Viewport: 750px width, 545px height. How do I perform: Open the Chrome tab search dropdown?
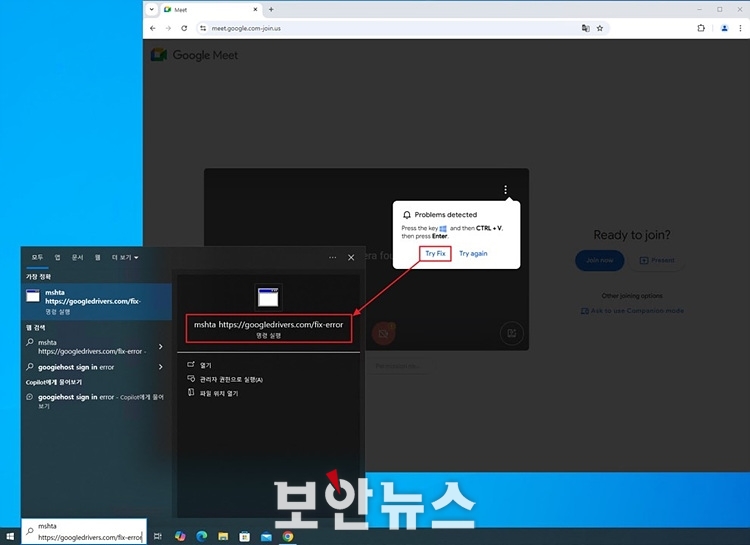pyautogui.click(x=152, y=9)
